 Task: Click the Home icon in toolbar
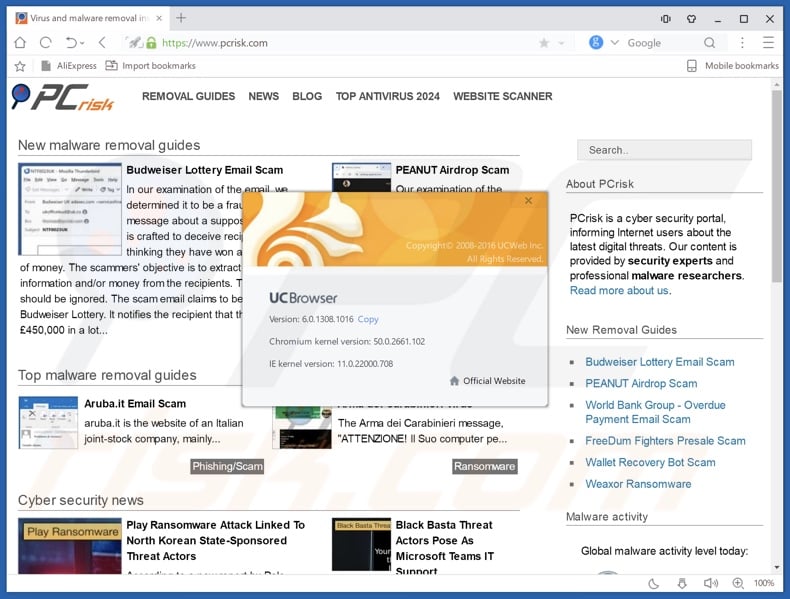pos(20,43)
